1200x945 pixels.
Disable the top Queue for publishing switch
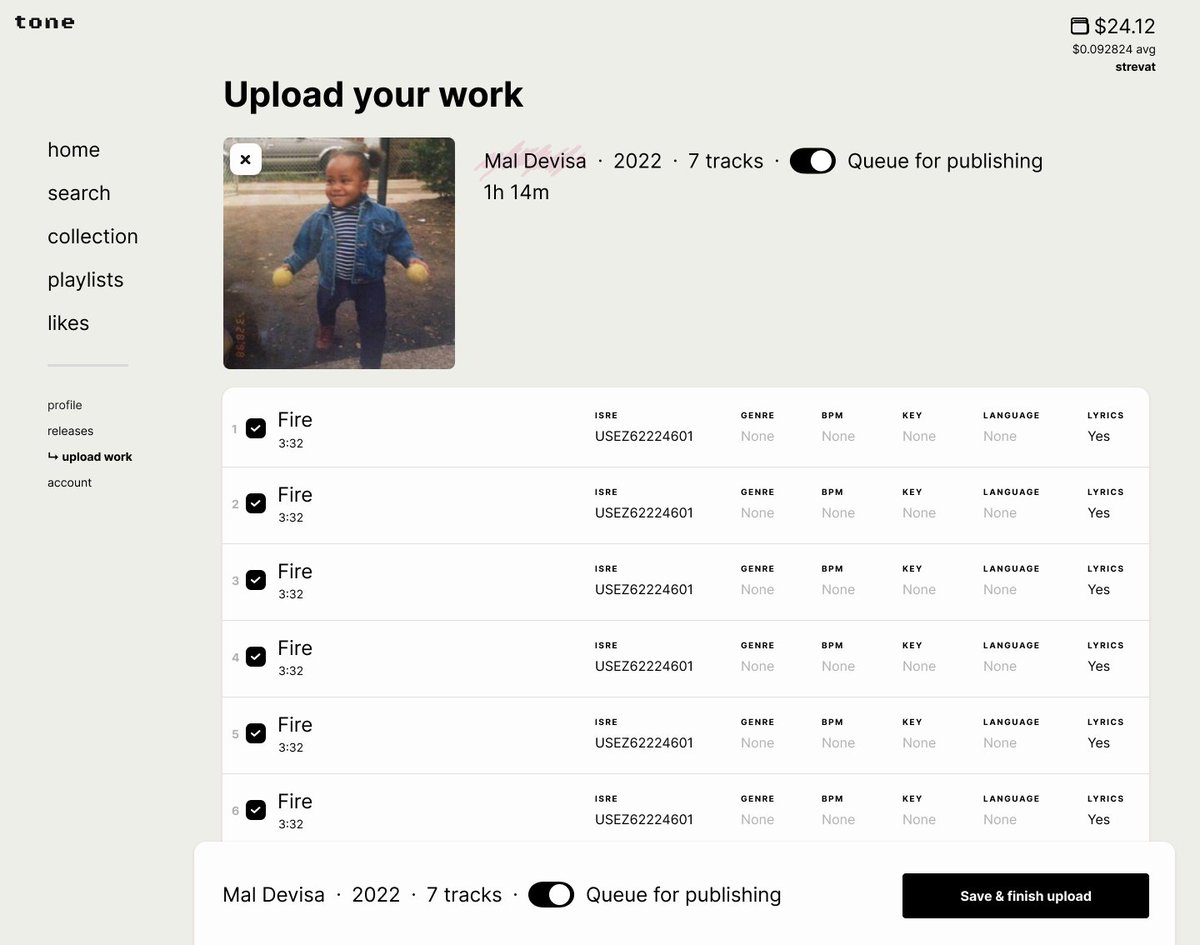coord(813,160)
